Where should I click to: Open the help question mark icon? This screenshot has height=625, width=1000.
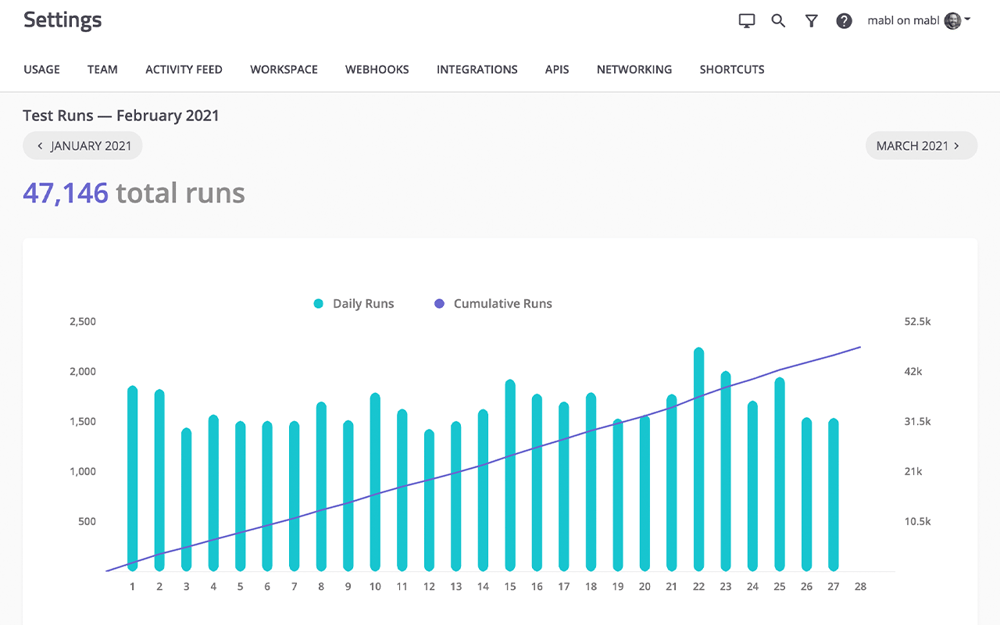tap(844, 21)
